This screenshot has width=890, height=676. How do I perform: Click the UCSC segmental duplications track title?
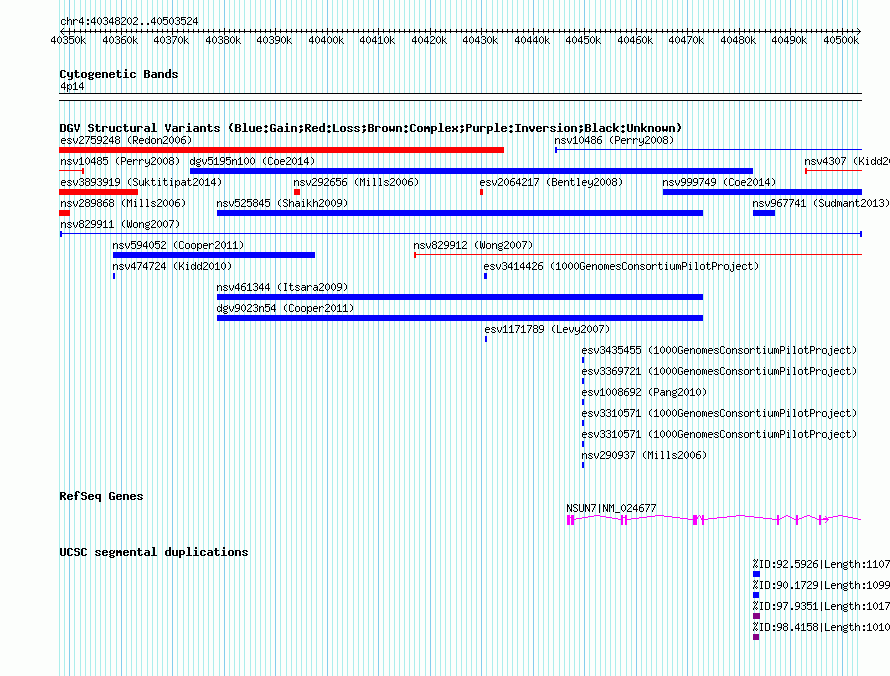pos(154,552)
